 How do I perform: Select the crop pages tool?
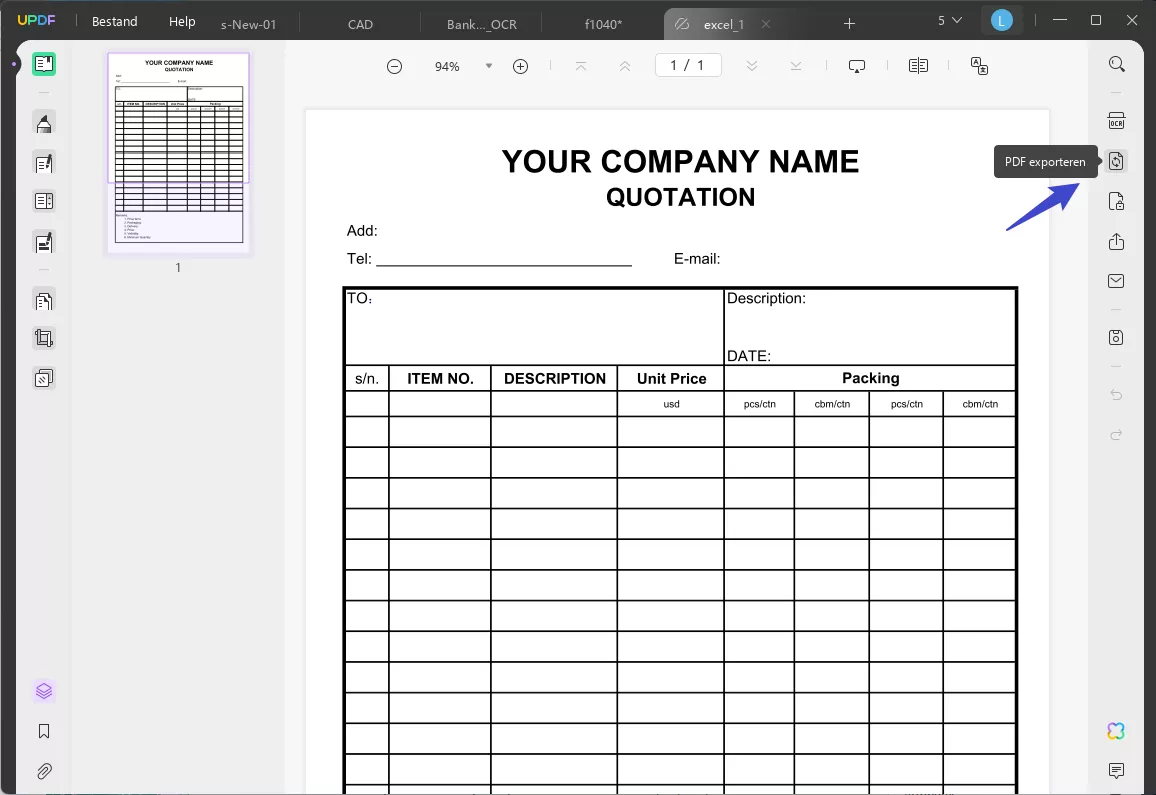pos(44,338)
